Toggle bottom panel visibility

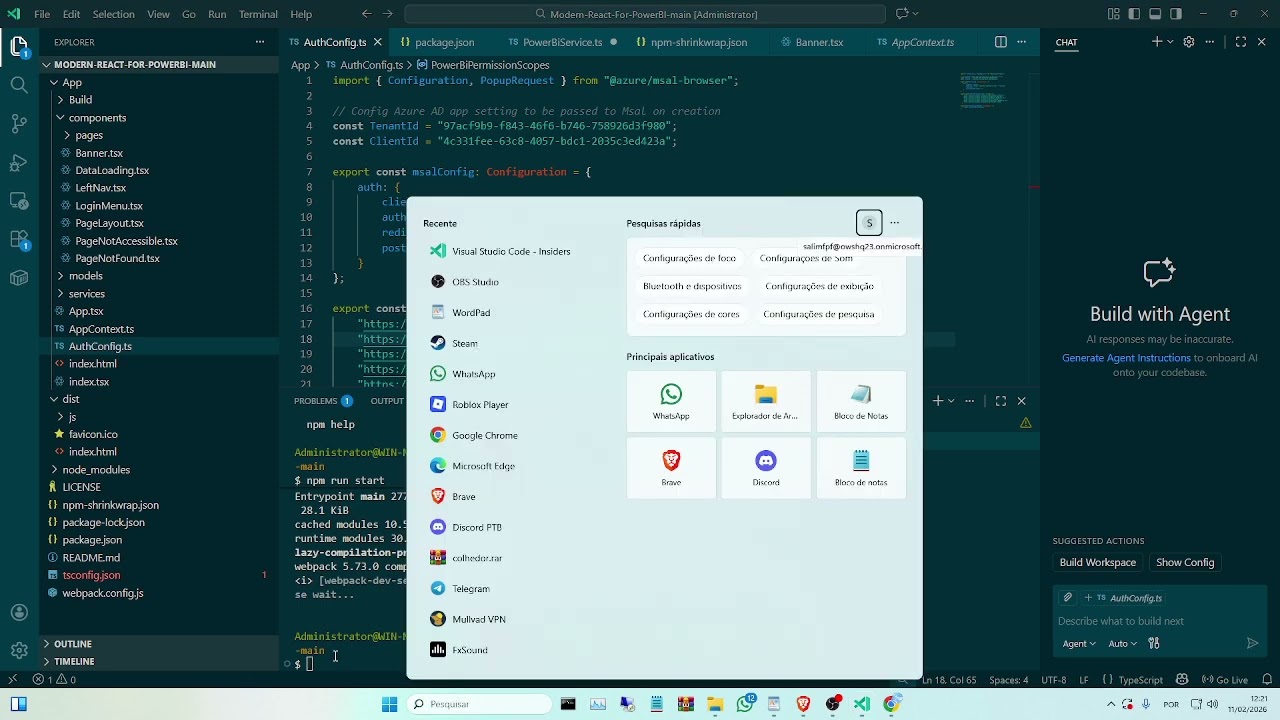(x=1155, y=14)
